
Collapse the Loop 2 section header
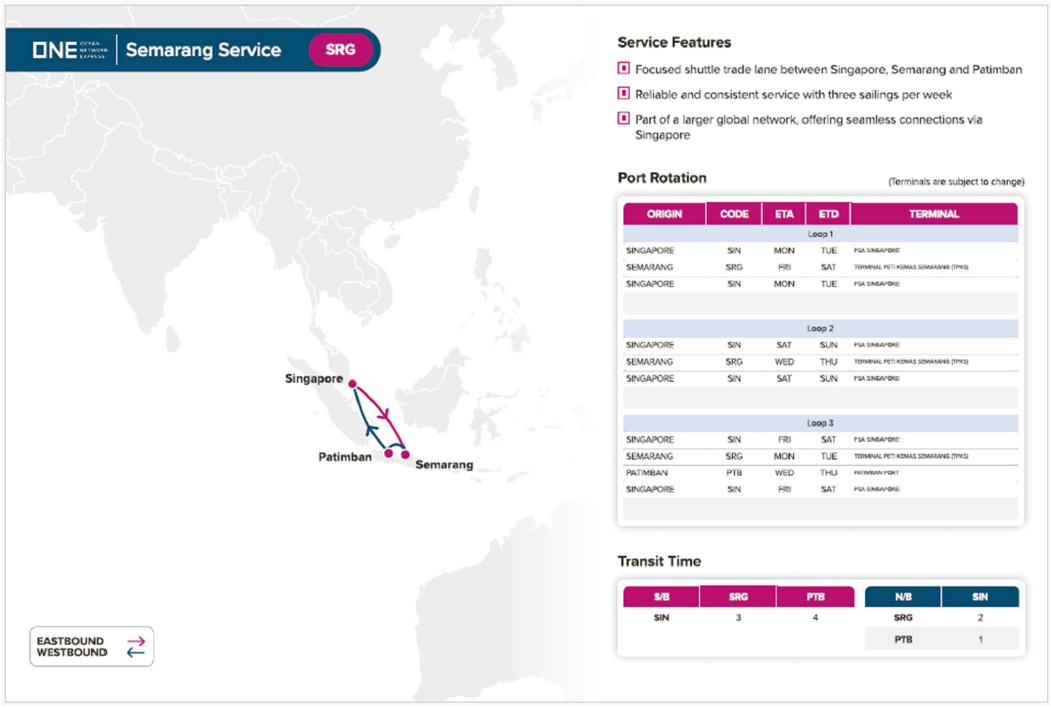point(820,328)
